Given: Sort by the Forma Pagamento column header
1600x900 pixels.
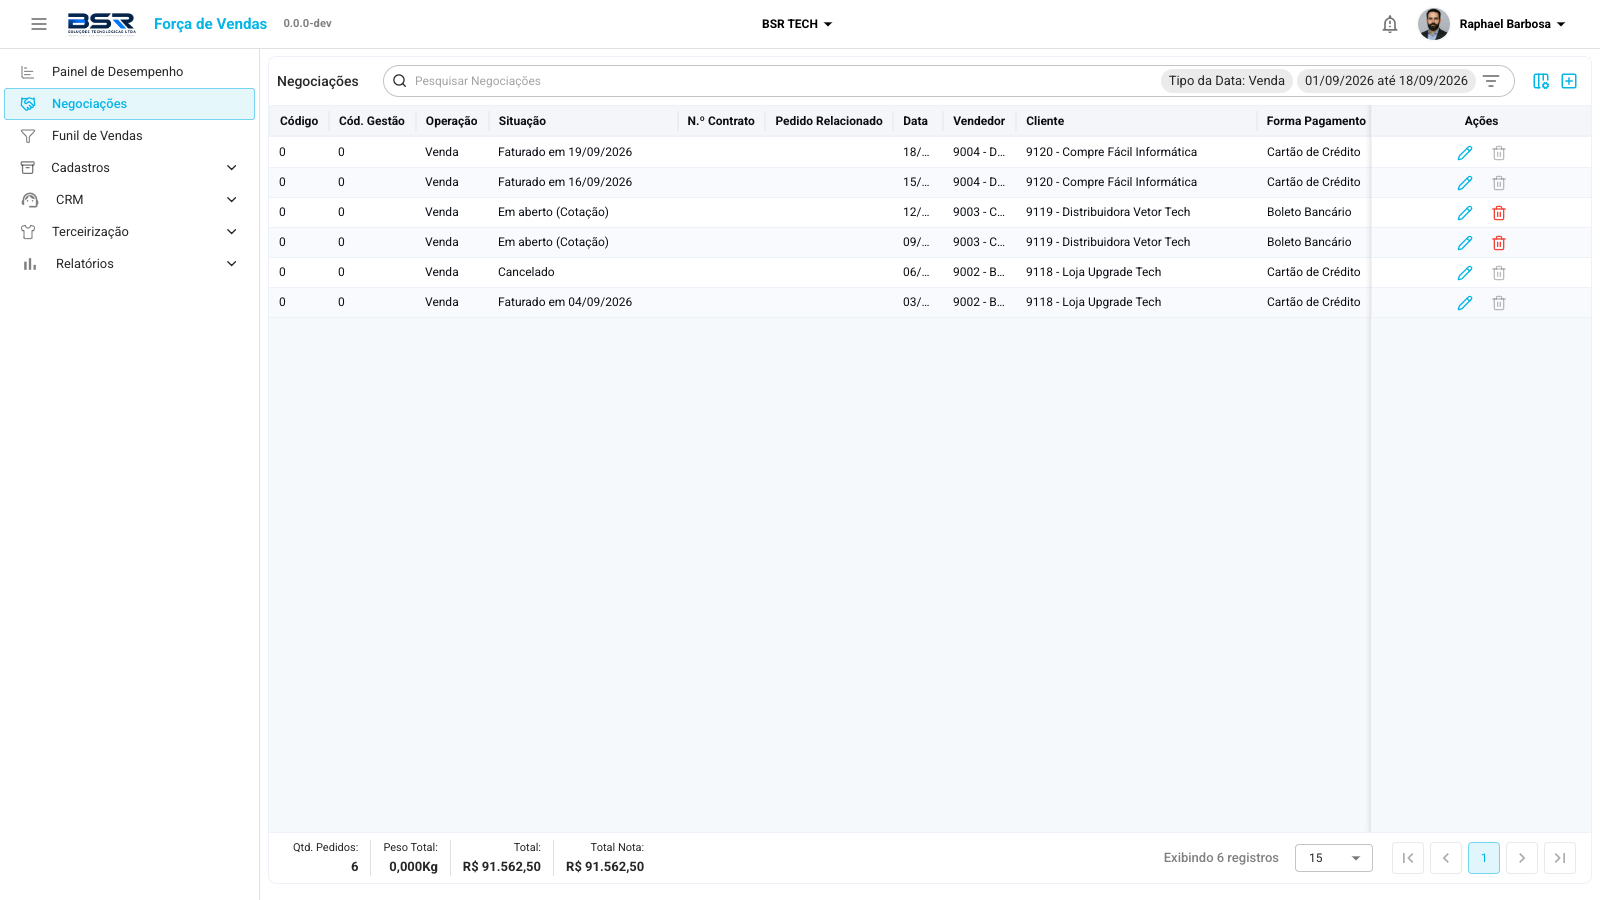Looking at the screenshot, I should click(x=1316, y=121).
